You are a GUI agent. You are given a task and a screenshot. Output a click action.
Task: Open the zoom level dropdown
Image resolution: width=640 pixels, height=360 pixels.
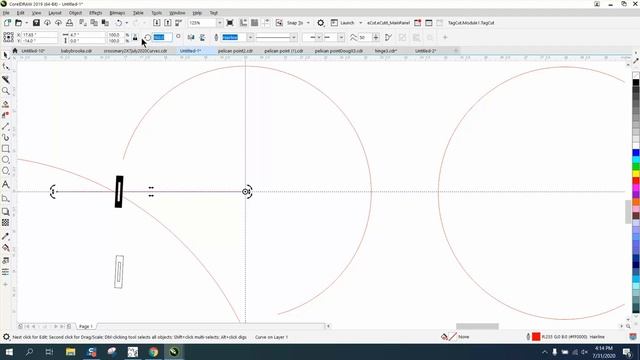point(220,23)
